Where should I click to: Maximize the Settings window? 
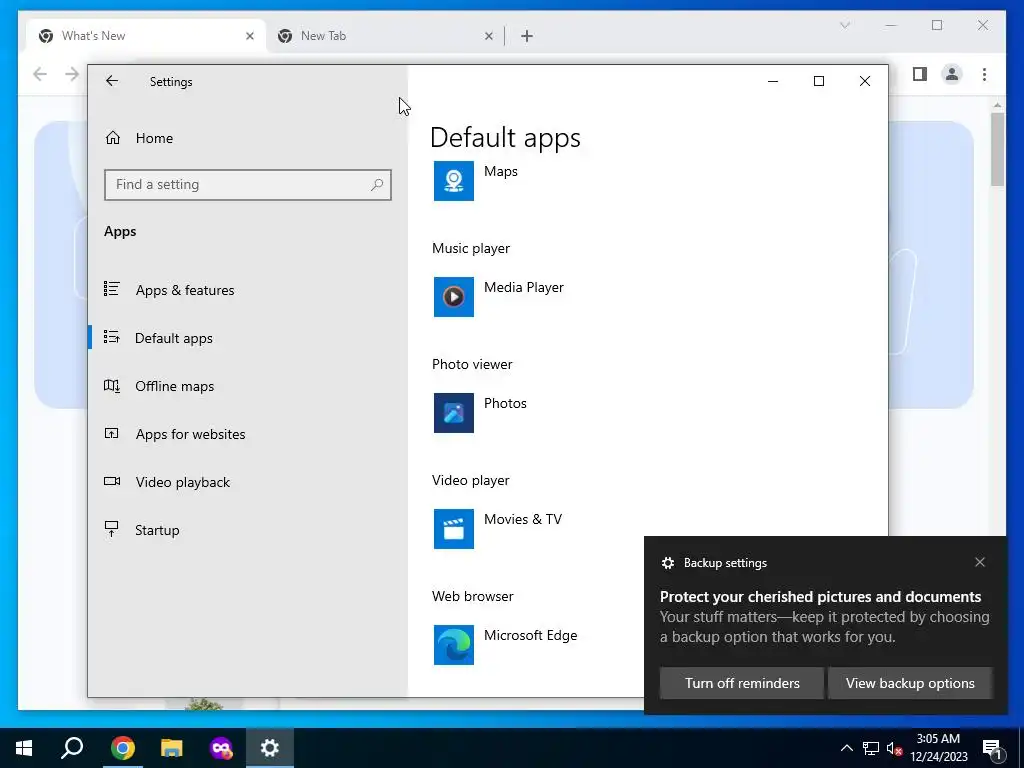818,81
